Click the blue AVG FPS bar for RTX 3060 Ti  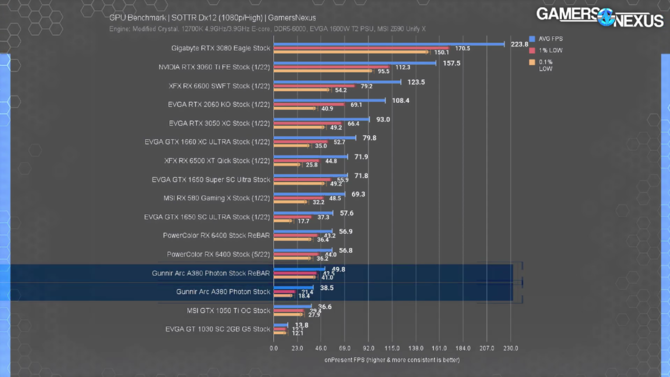pyautogui.click(x=355, y=63)
